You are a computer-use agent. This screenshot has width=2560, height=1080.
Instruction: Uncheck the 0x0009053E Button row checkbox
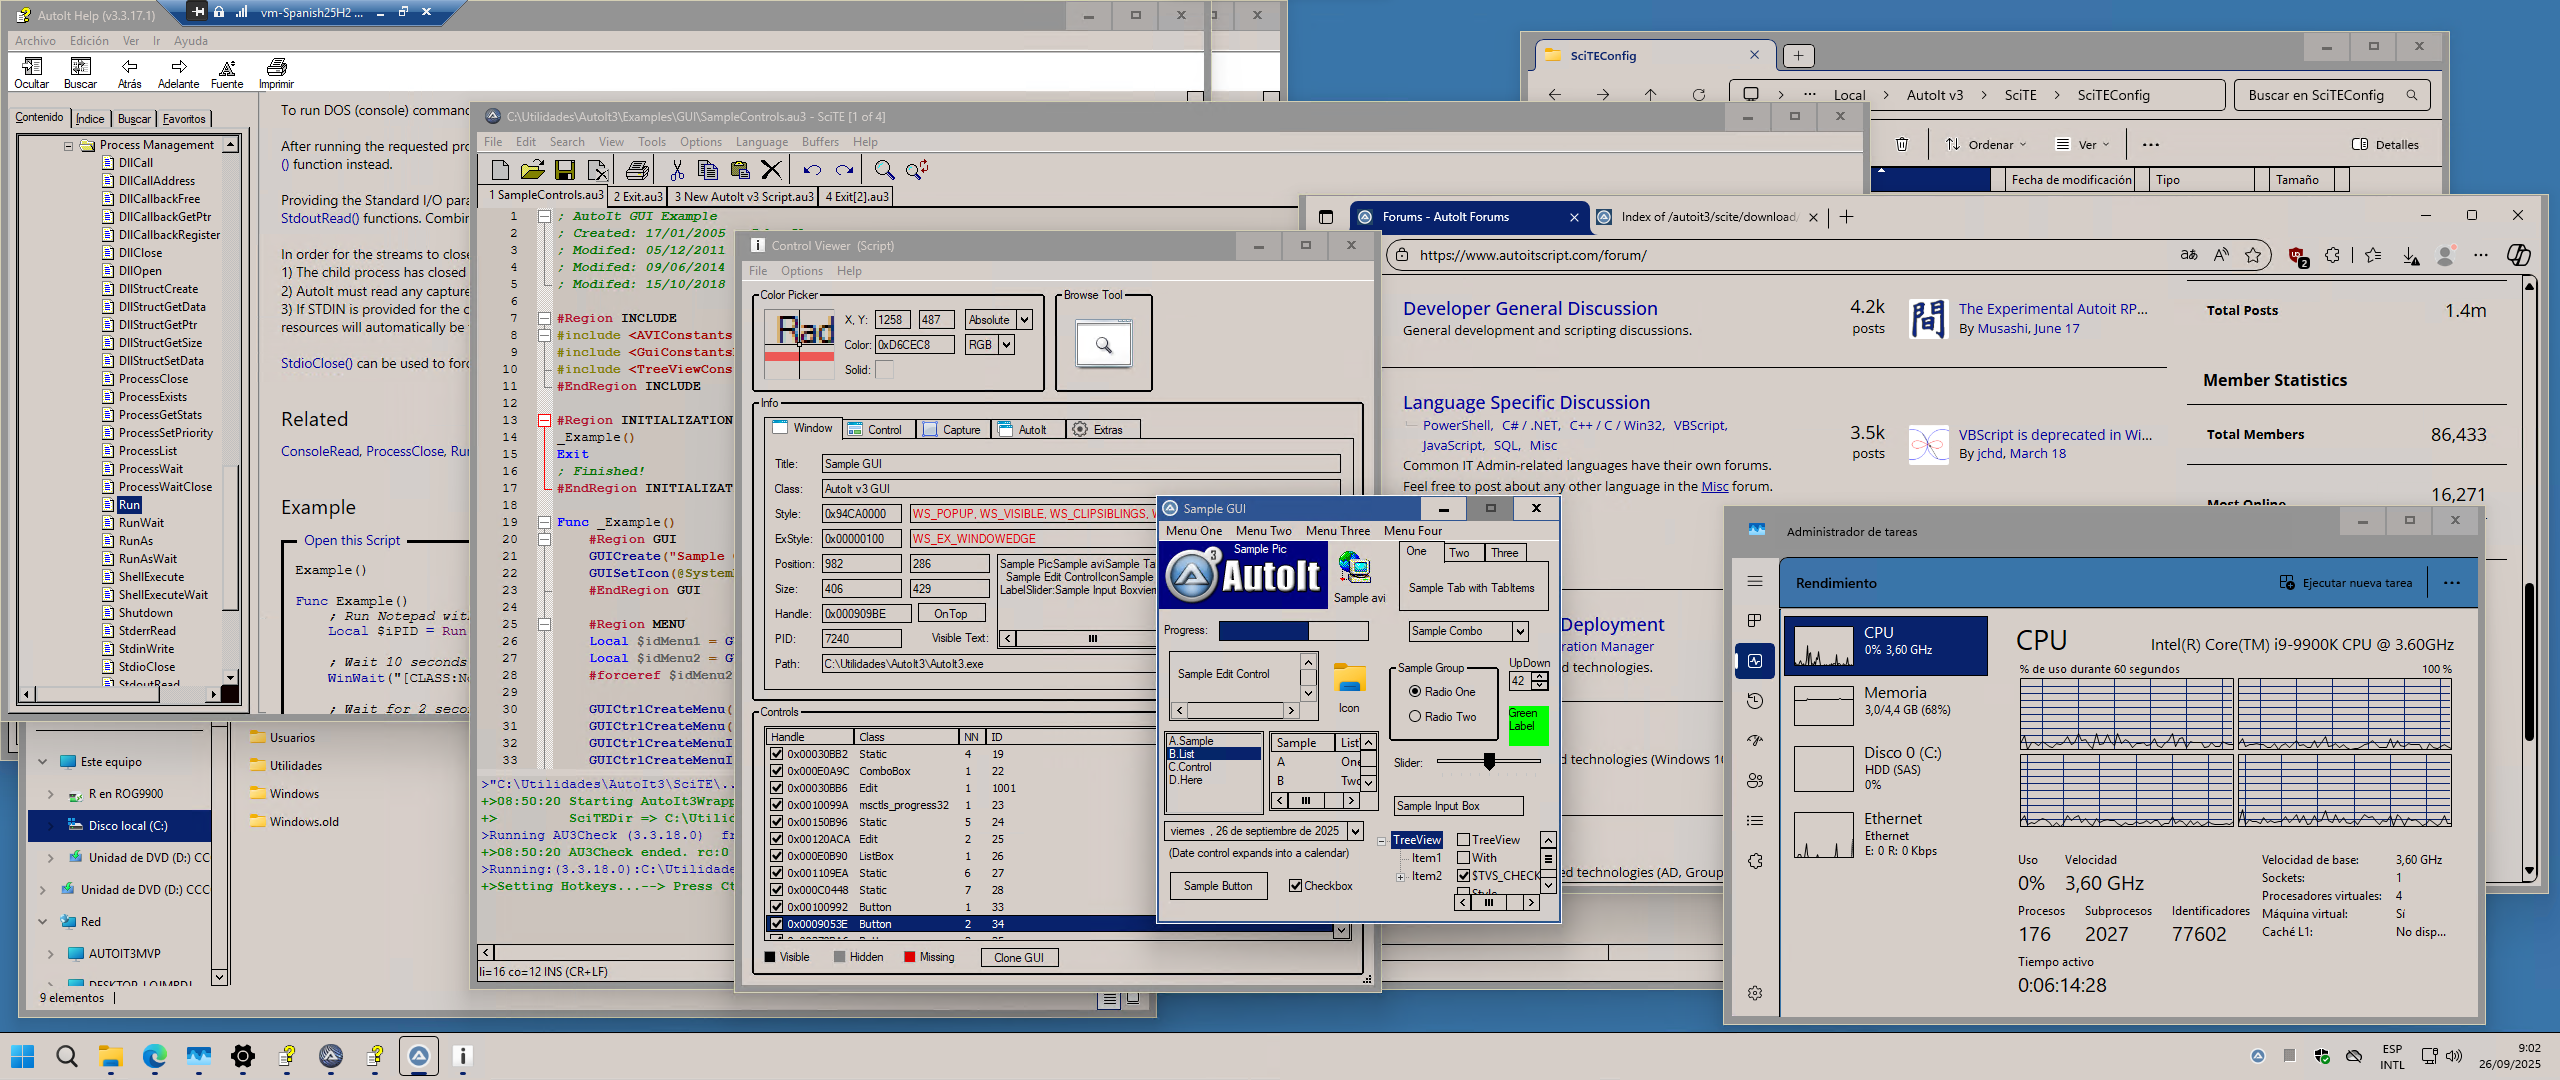click(776, 924)
